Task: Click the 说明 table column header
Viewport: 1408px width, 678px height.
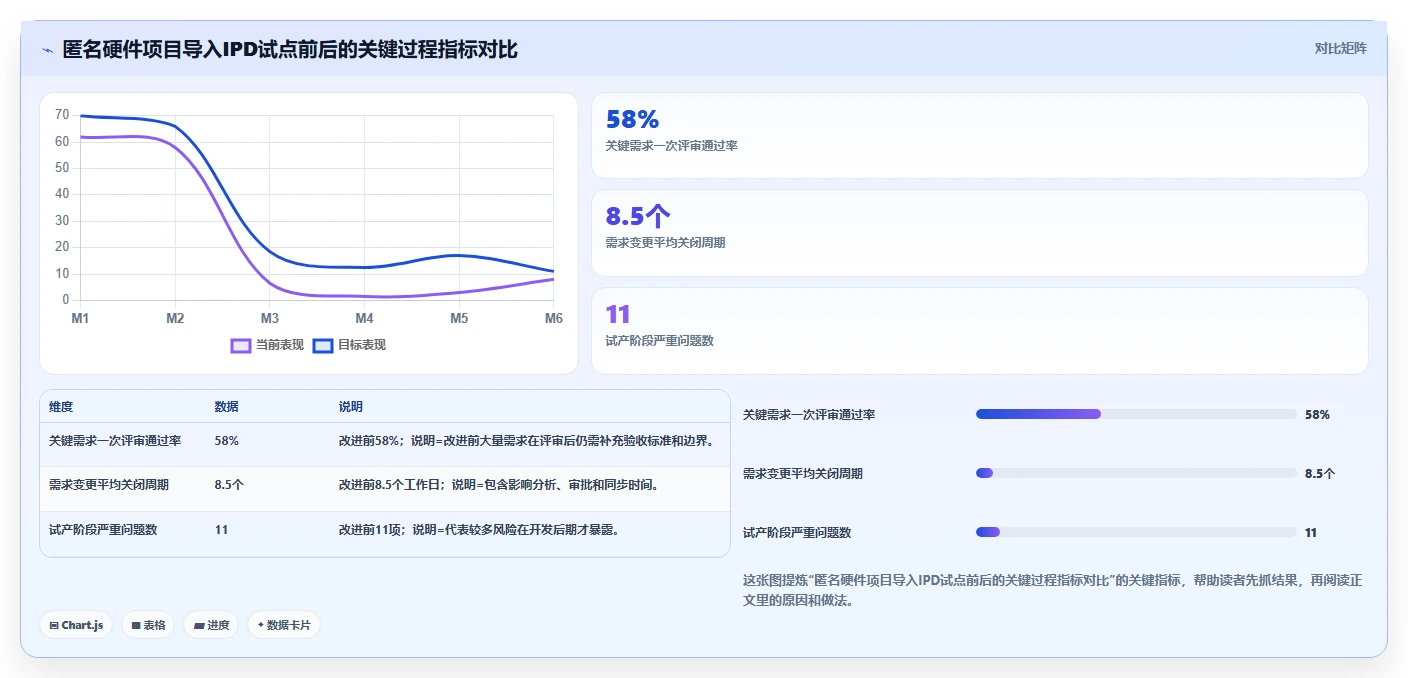Action: (x=351, y=407)
